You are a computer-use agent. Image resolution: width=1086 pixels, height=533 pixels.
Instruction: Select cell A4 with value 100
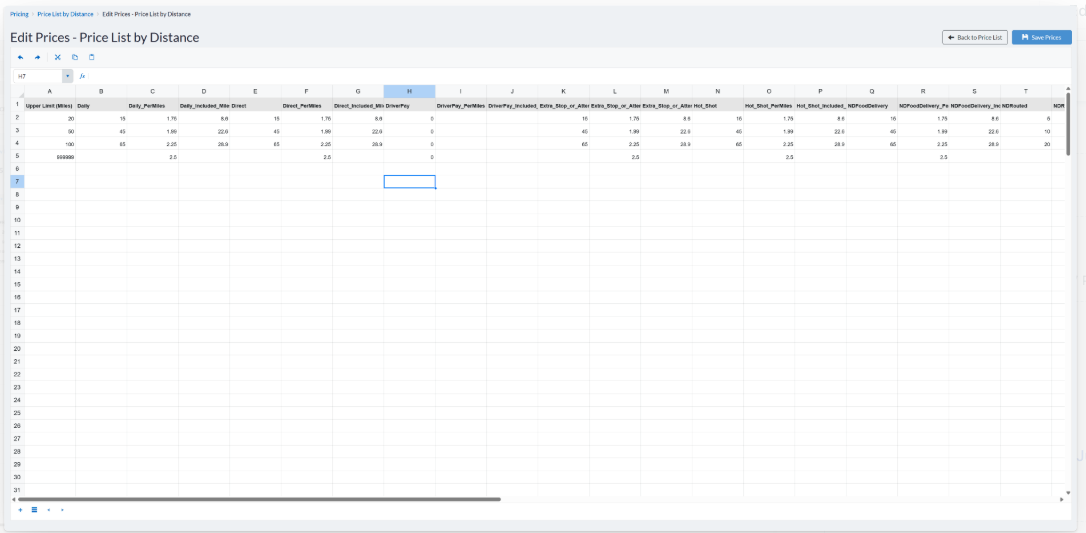point(50,144)
